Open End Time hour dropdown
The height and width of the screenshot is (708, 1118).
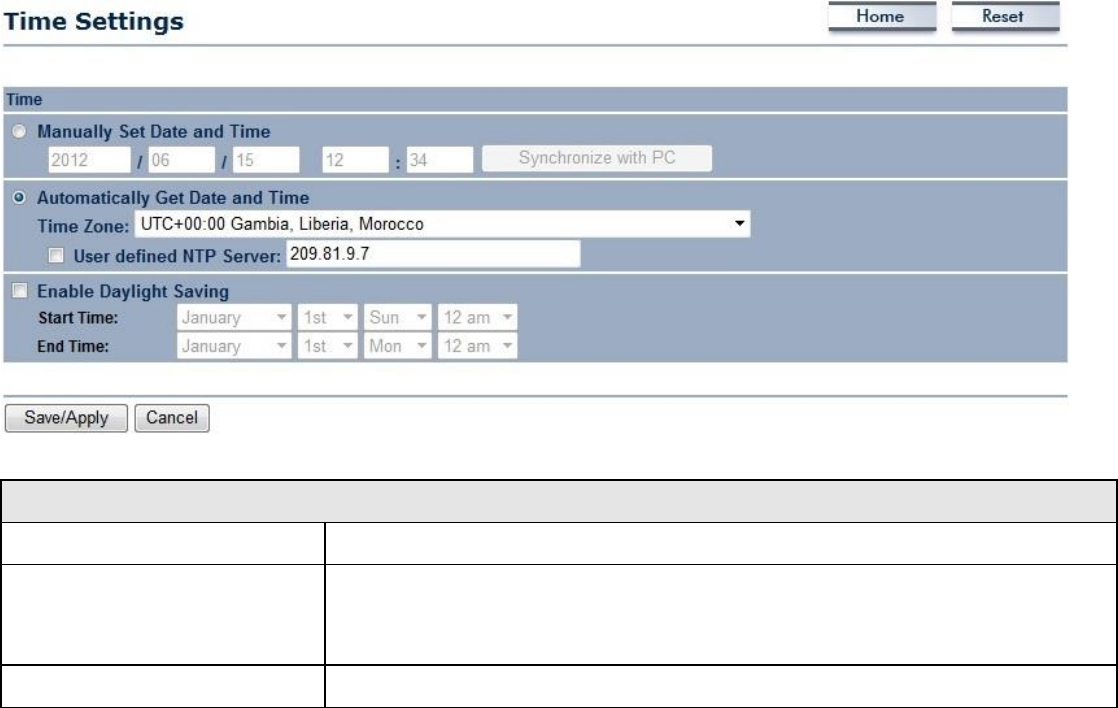(477, 346)
